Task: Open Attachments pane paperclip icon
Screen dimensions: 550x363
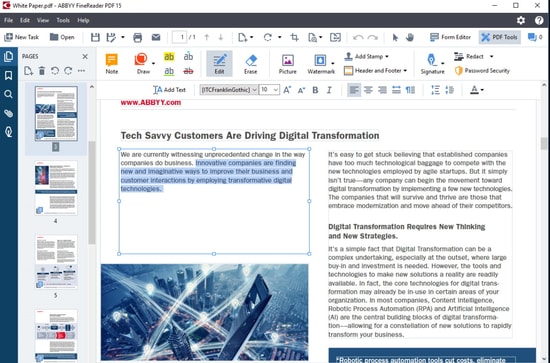Action: tap(8, 113)
